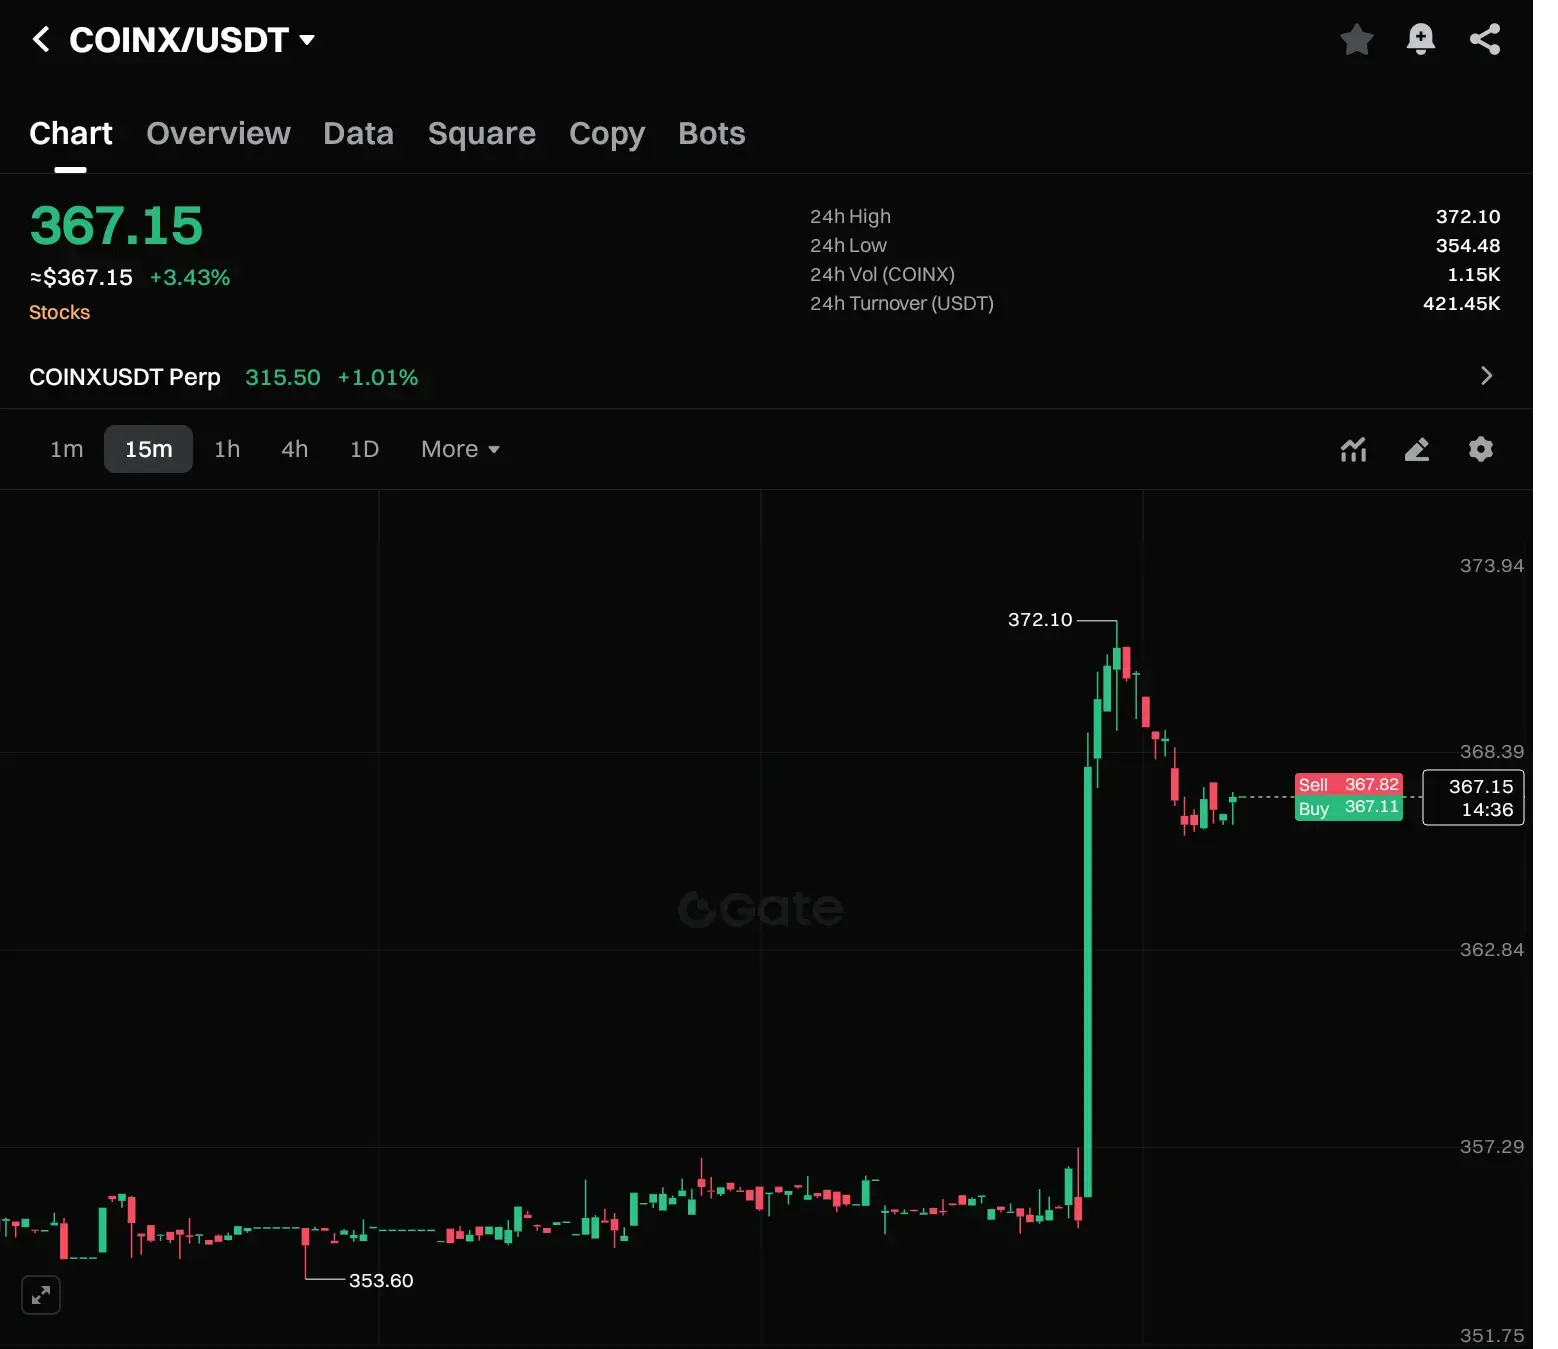1558x1349 pixels.
Task: Click the Perp change +1.01%
Action: tap(378, 377)
